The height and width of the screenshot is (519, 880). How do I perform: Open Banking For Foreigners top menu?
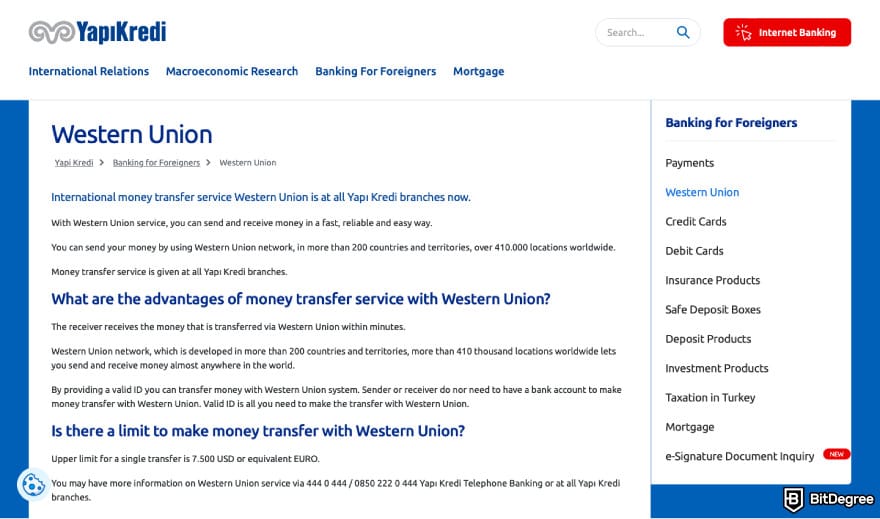(x=375, y=71)
